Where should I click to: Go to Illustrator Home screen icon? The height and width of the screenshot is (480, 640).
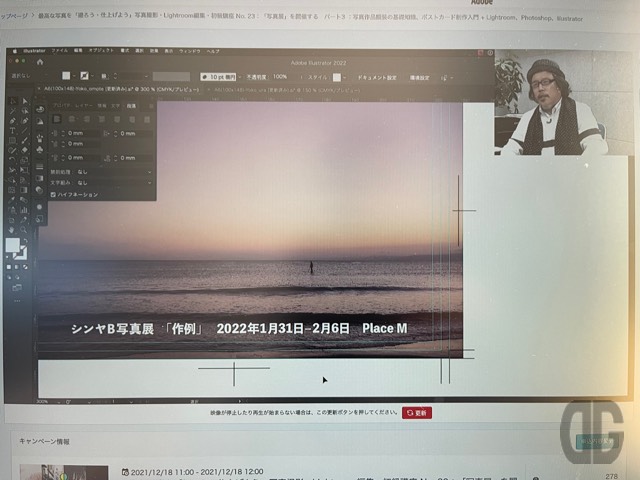coord(40,62)
